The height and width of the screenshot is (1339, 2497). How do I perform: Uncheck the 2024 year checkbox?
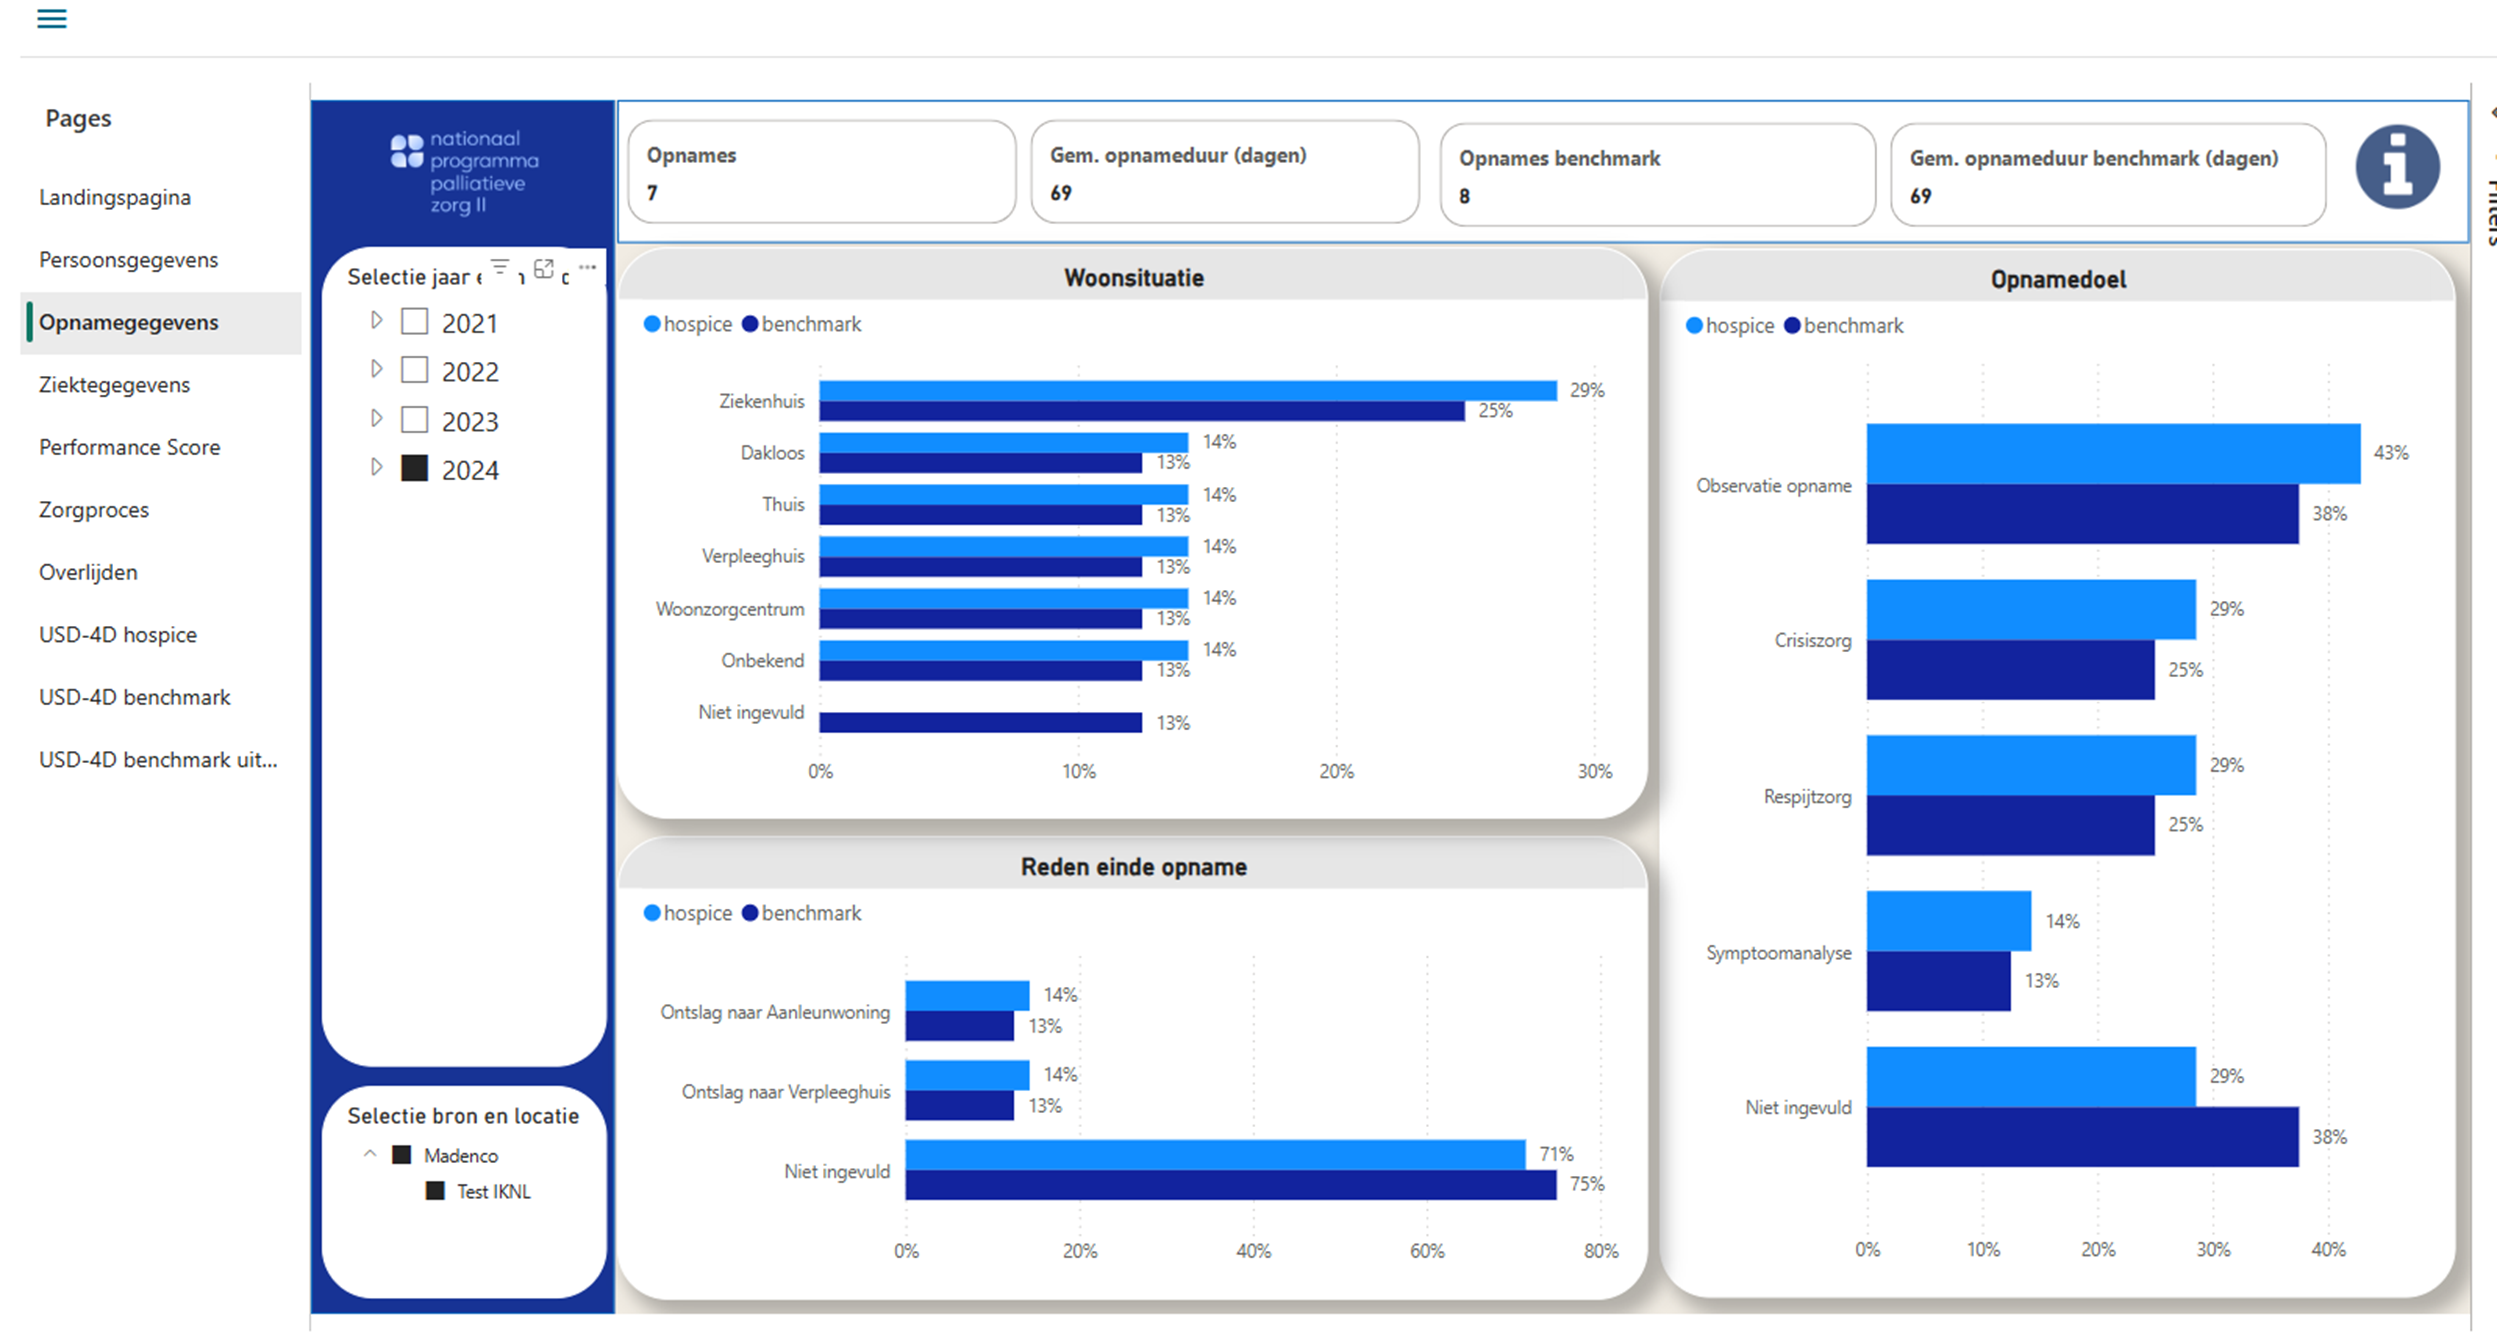coord(414,469)
